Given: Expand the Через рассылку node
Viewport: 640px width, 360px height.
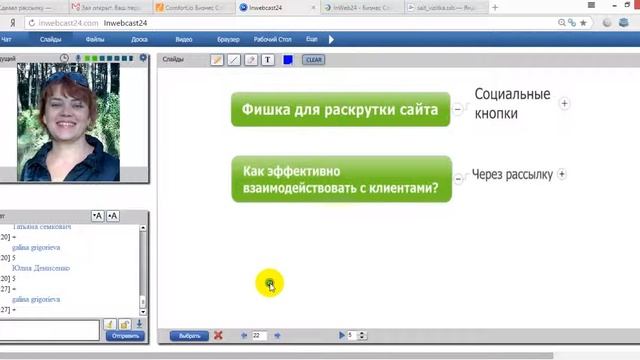Looking at the screenshot, I should point(562,174).
